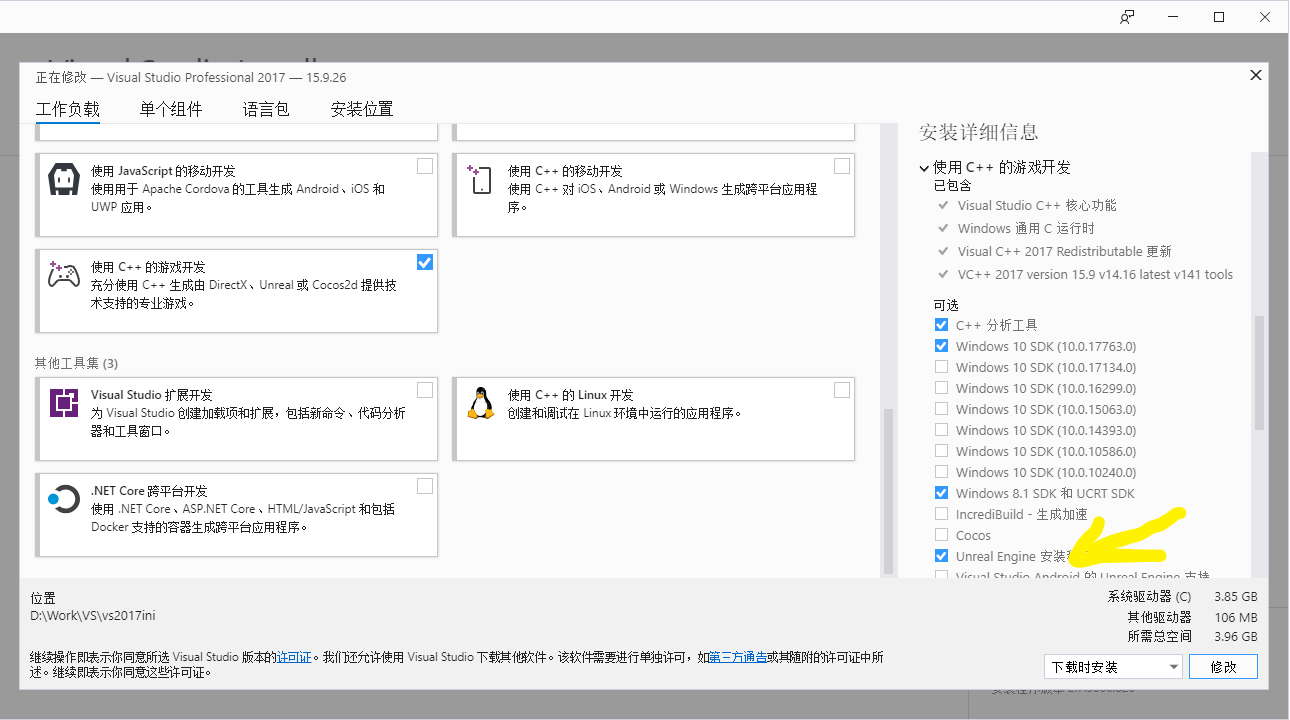Viewport: 1290px width, 720px height.
Task: Uncheck the Unreal Engine installer option
Action: [x=941, y=556]
